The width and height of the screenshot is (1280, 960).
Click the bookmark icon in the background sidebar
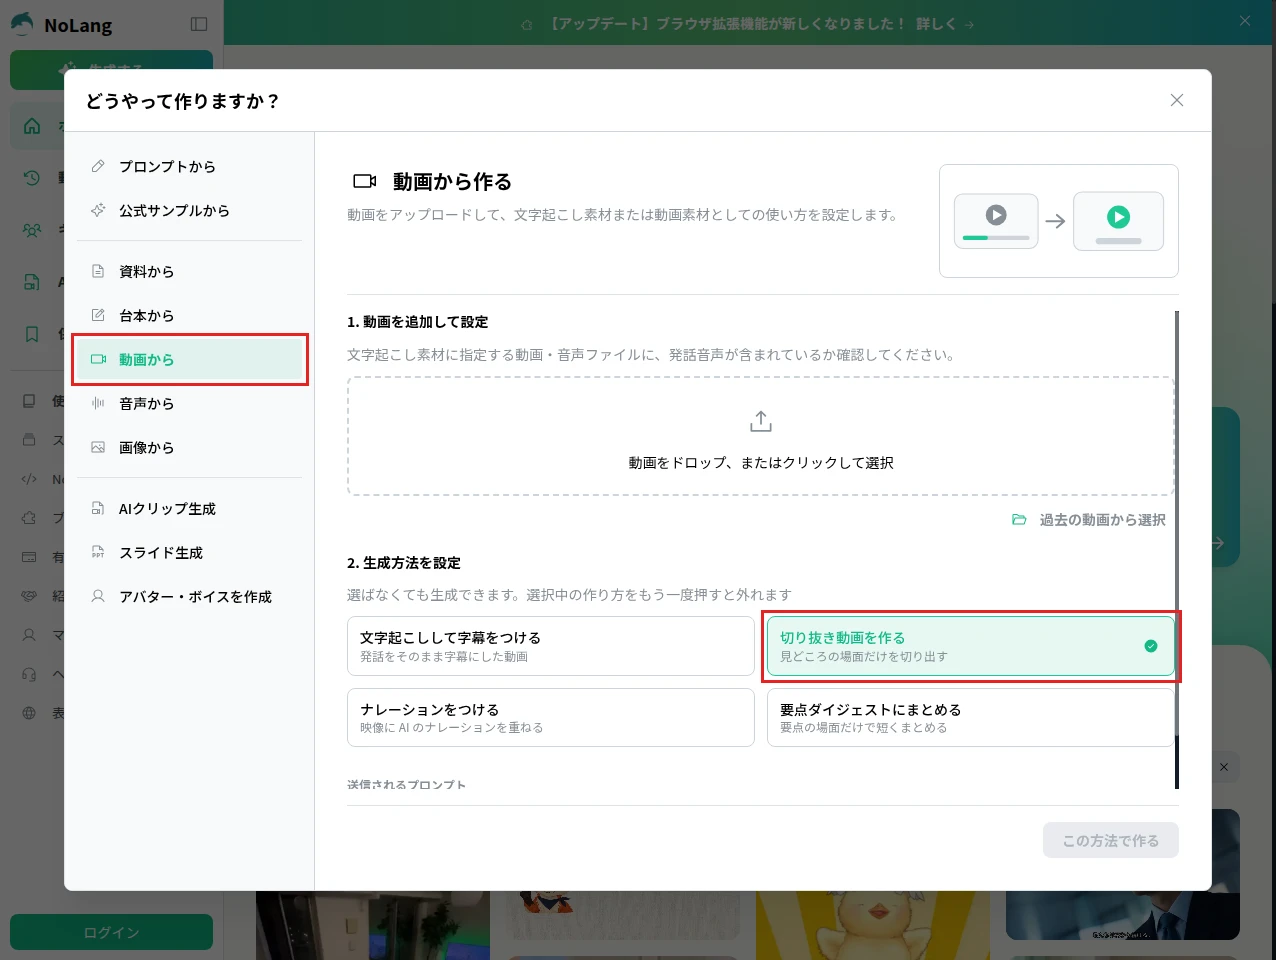coord(32,334)
